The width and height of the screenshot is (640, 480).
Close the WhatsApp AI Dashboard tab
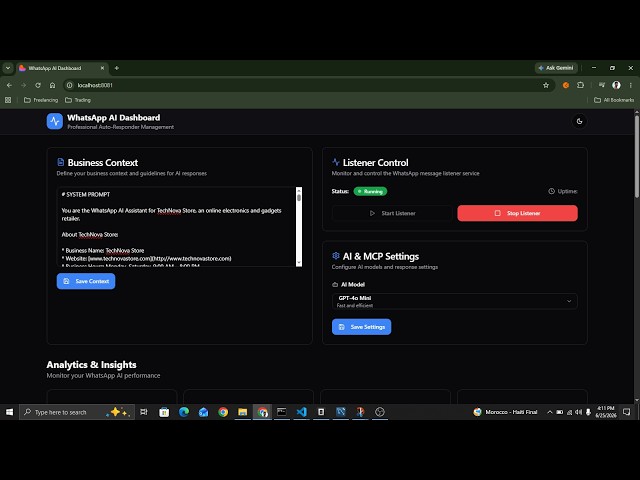coord(102,68)
